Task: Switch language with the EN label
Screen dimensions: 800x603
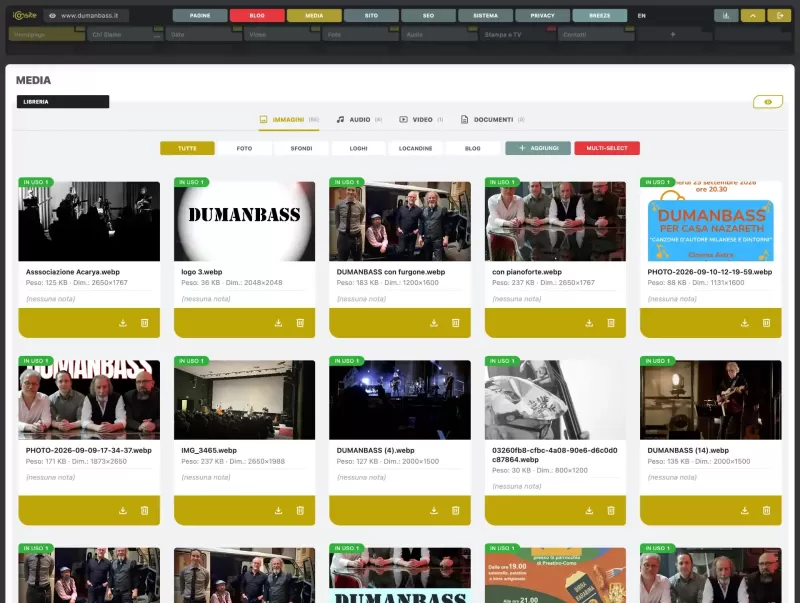Action: coord(641,16)
